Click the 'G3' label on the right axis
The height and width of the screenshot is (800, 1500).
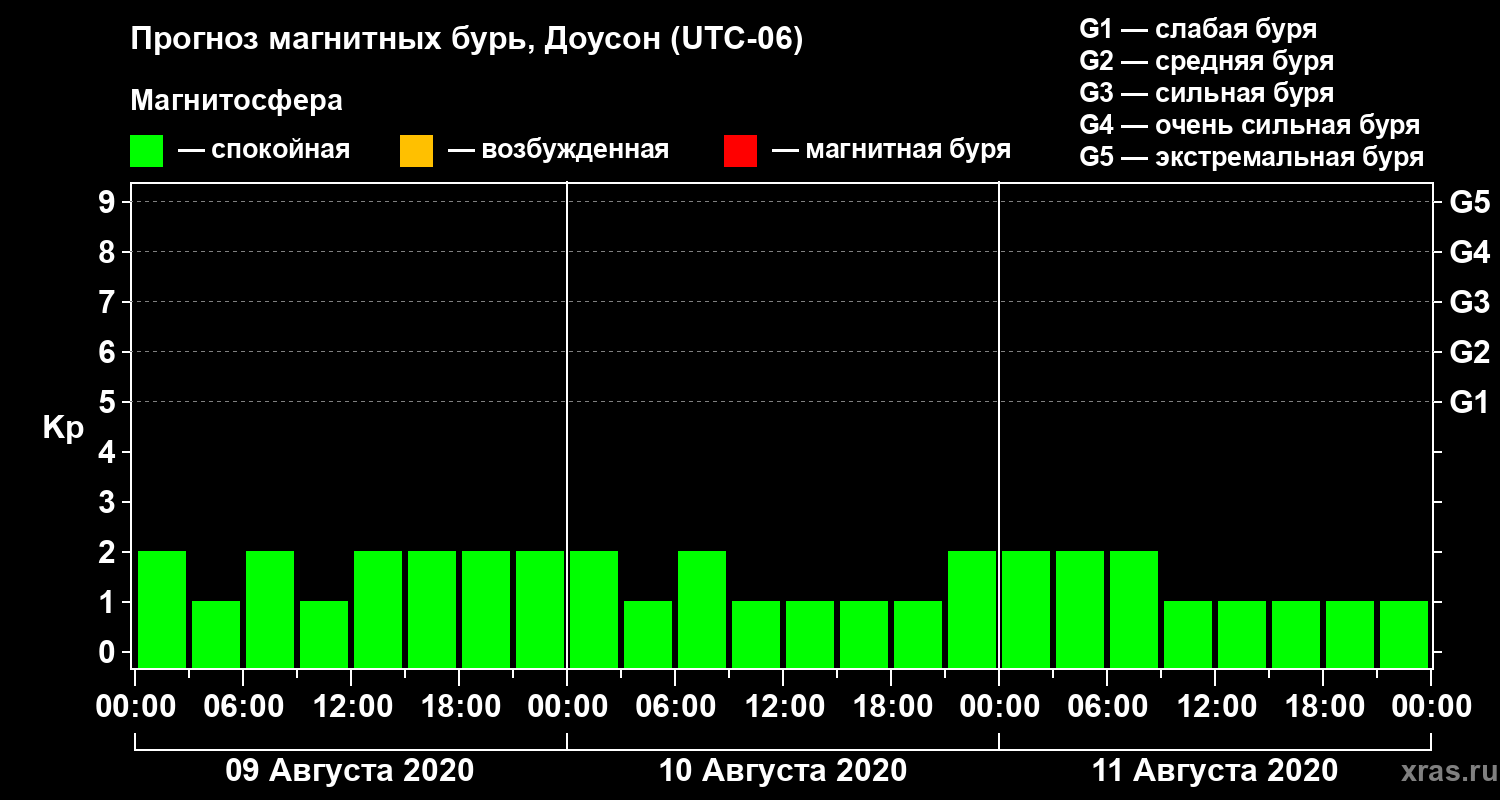point(1469,302)
